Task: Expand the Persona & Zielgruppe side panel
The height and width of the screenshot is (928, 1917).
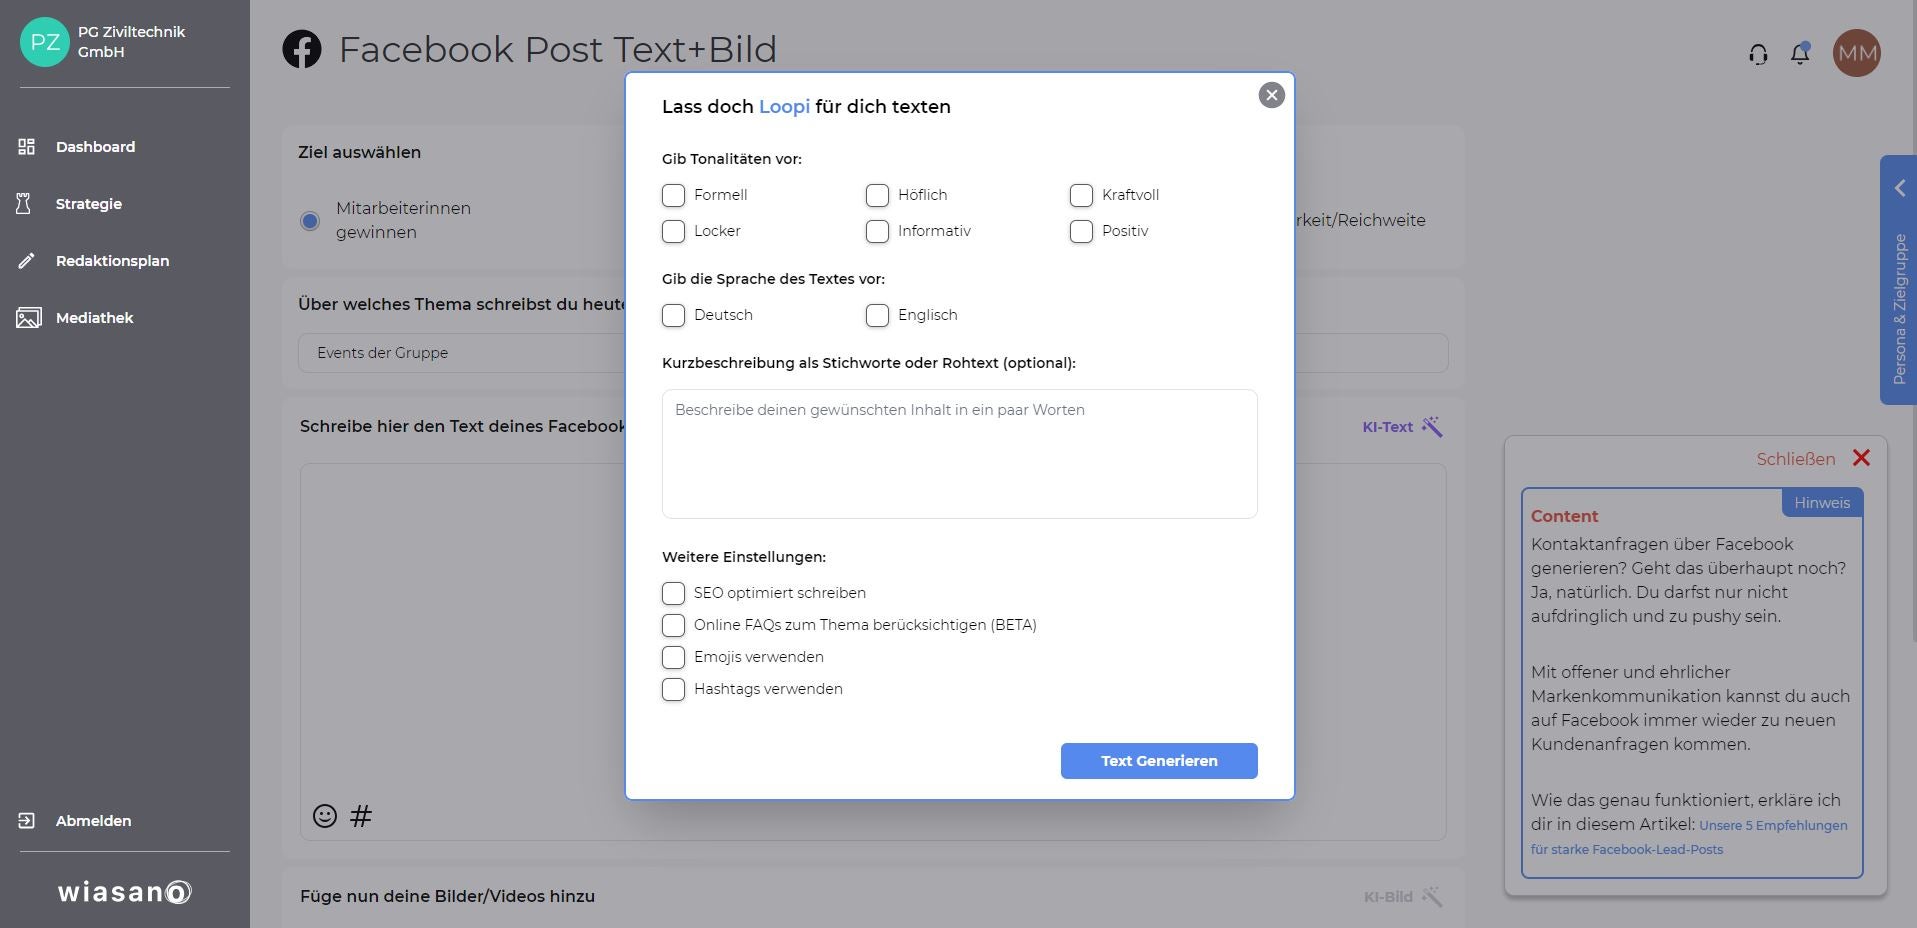Action: pos(1898,188)
